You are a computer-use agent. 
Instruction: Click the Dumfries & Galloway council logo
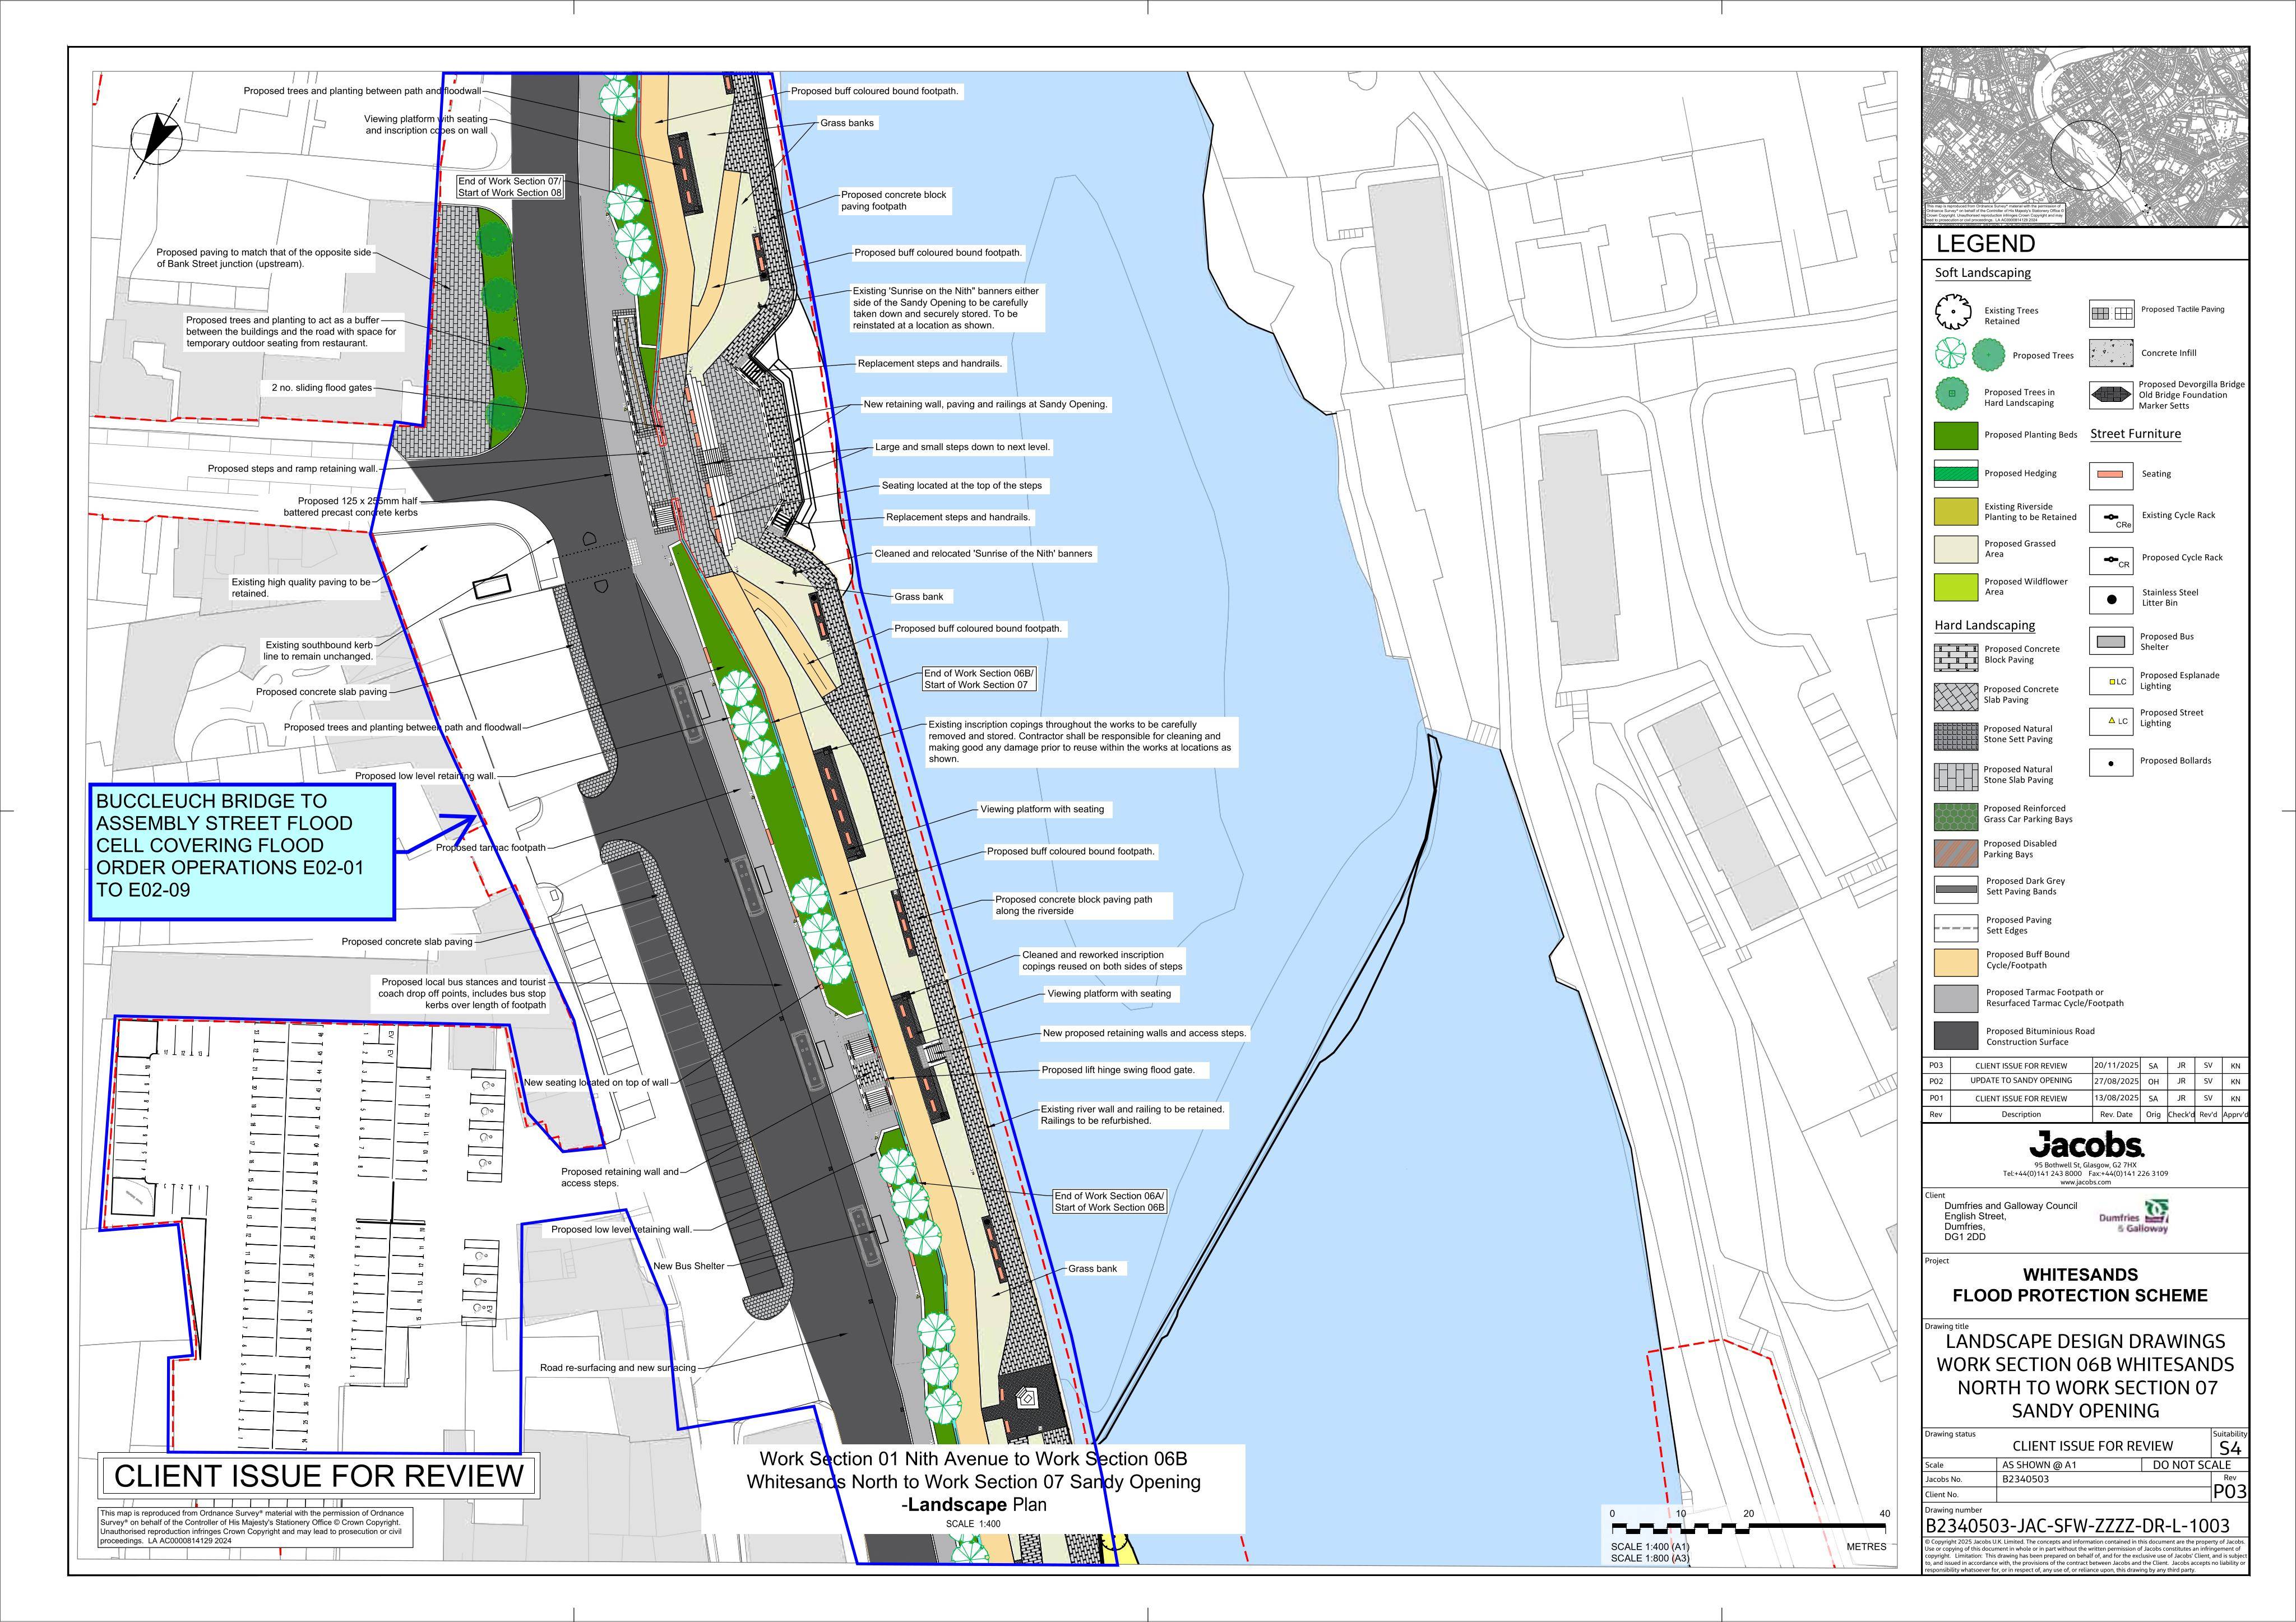point(2133,1216)
